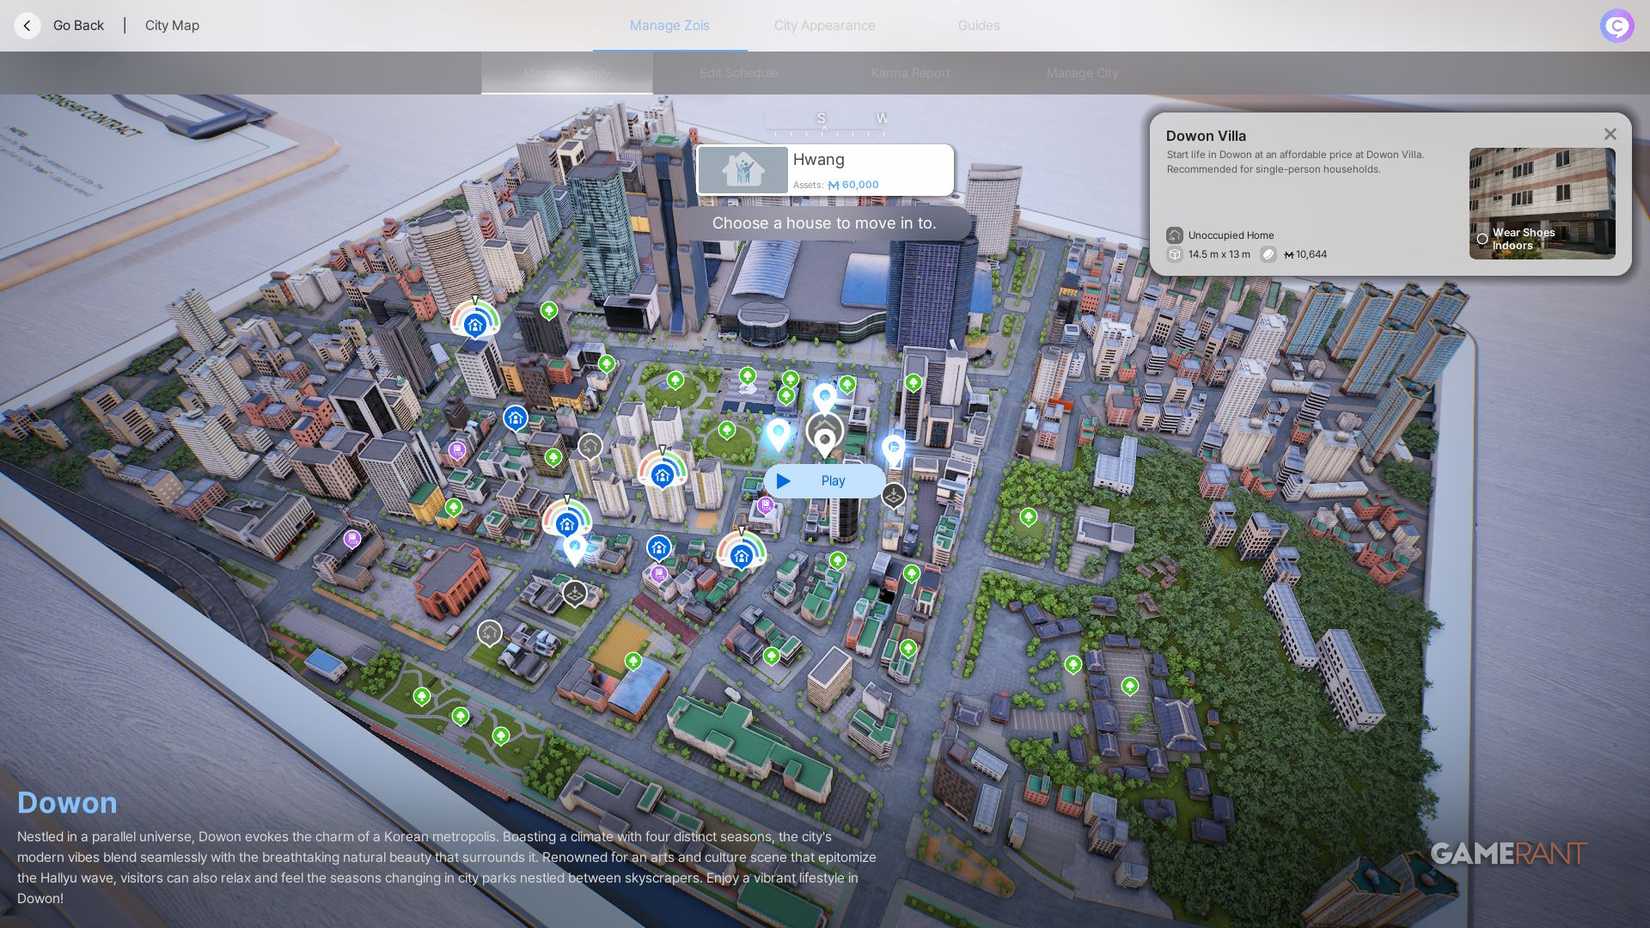Viewport: 1650px width, 928px height.
Task: Open the Karma Report sub-tab
Action: pos(910,73)
